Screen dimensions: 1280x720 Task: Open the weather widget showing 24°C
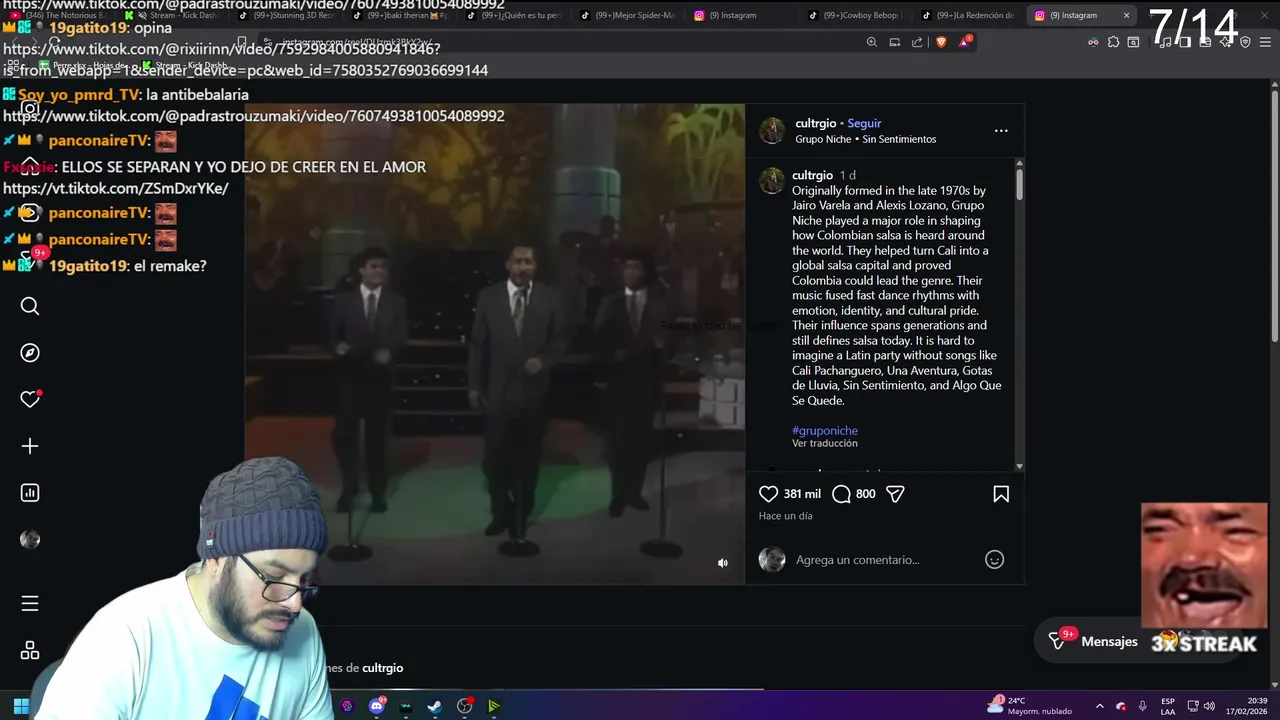tap(1029, 706)
